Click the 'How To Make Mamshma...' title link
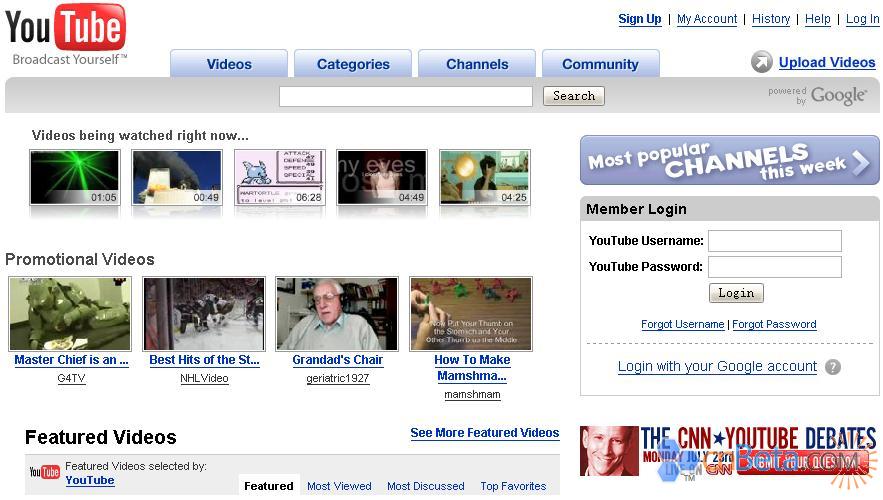 tap(472, 368)
